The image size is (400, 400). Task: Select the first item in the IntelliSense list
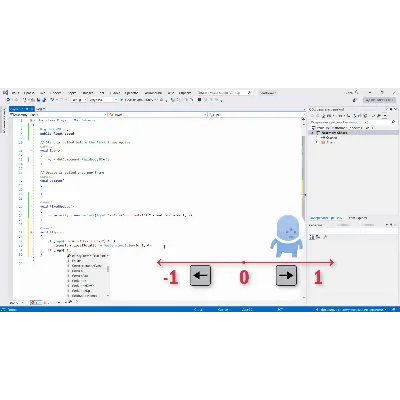coord(87,256)
